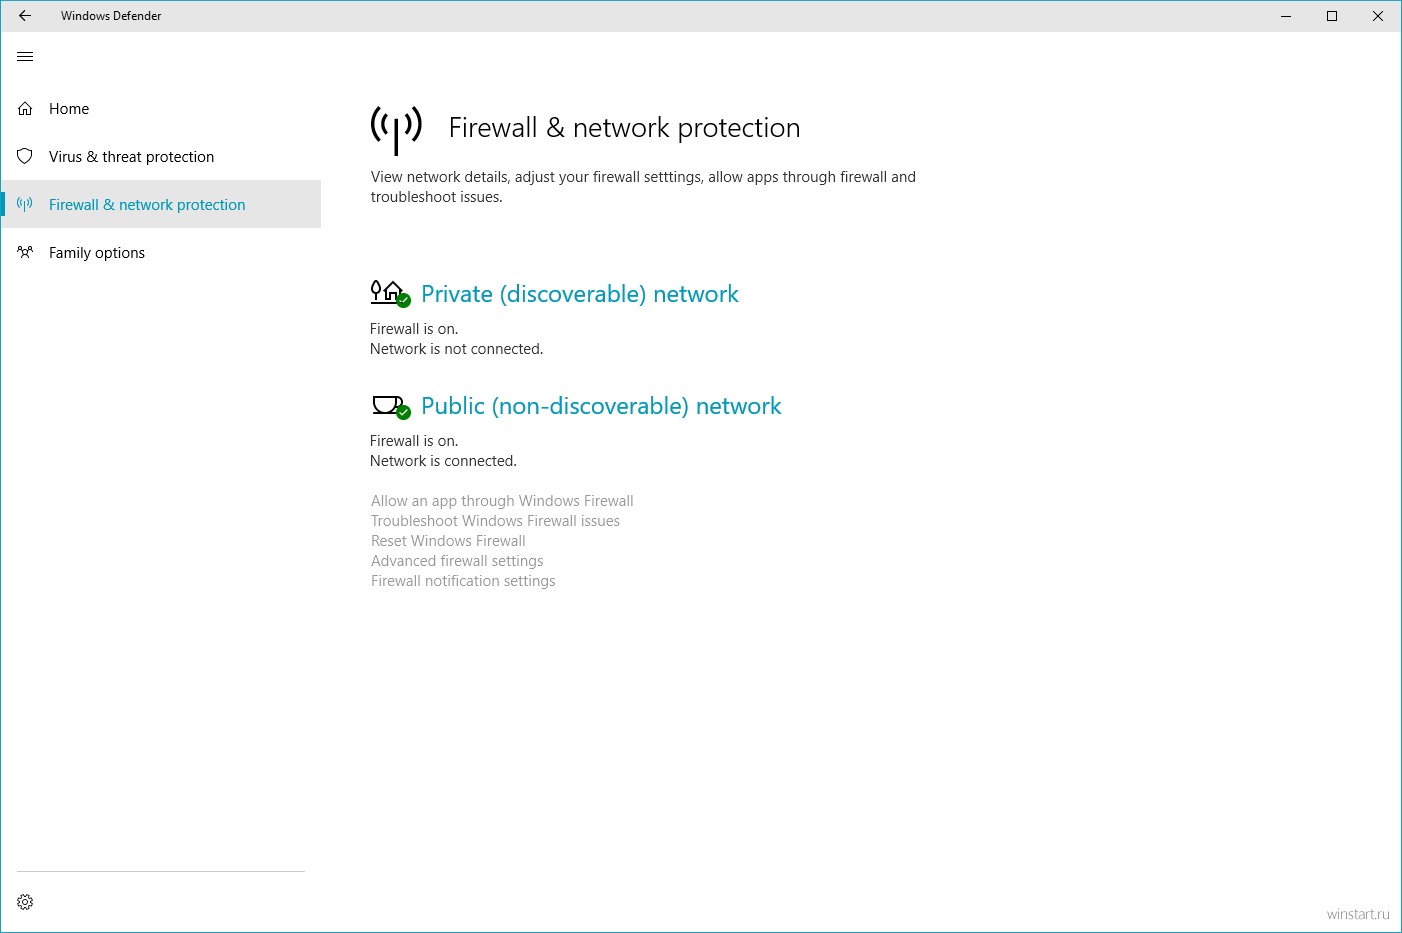Click the Virus protection shield icon

pos(25,157)
